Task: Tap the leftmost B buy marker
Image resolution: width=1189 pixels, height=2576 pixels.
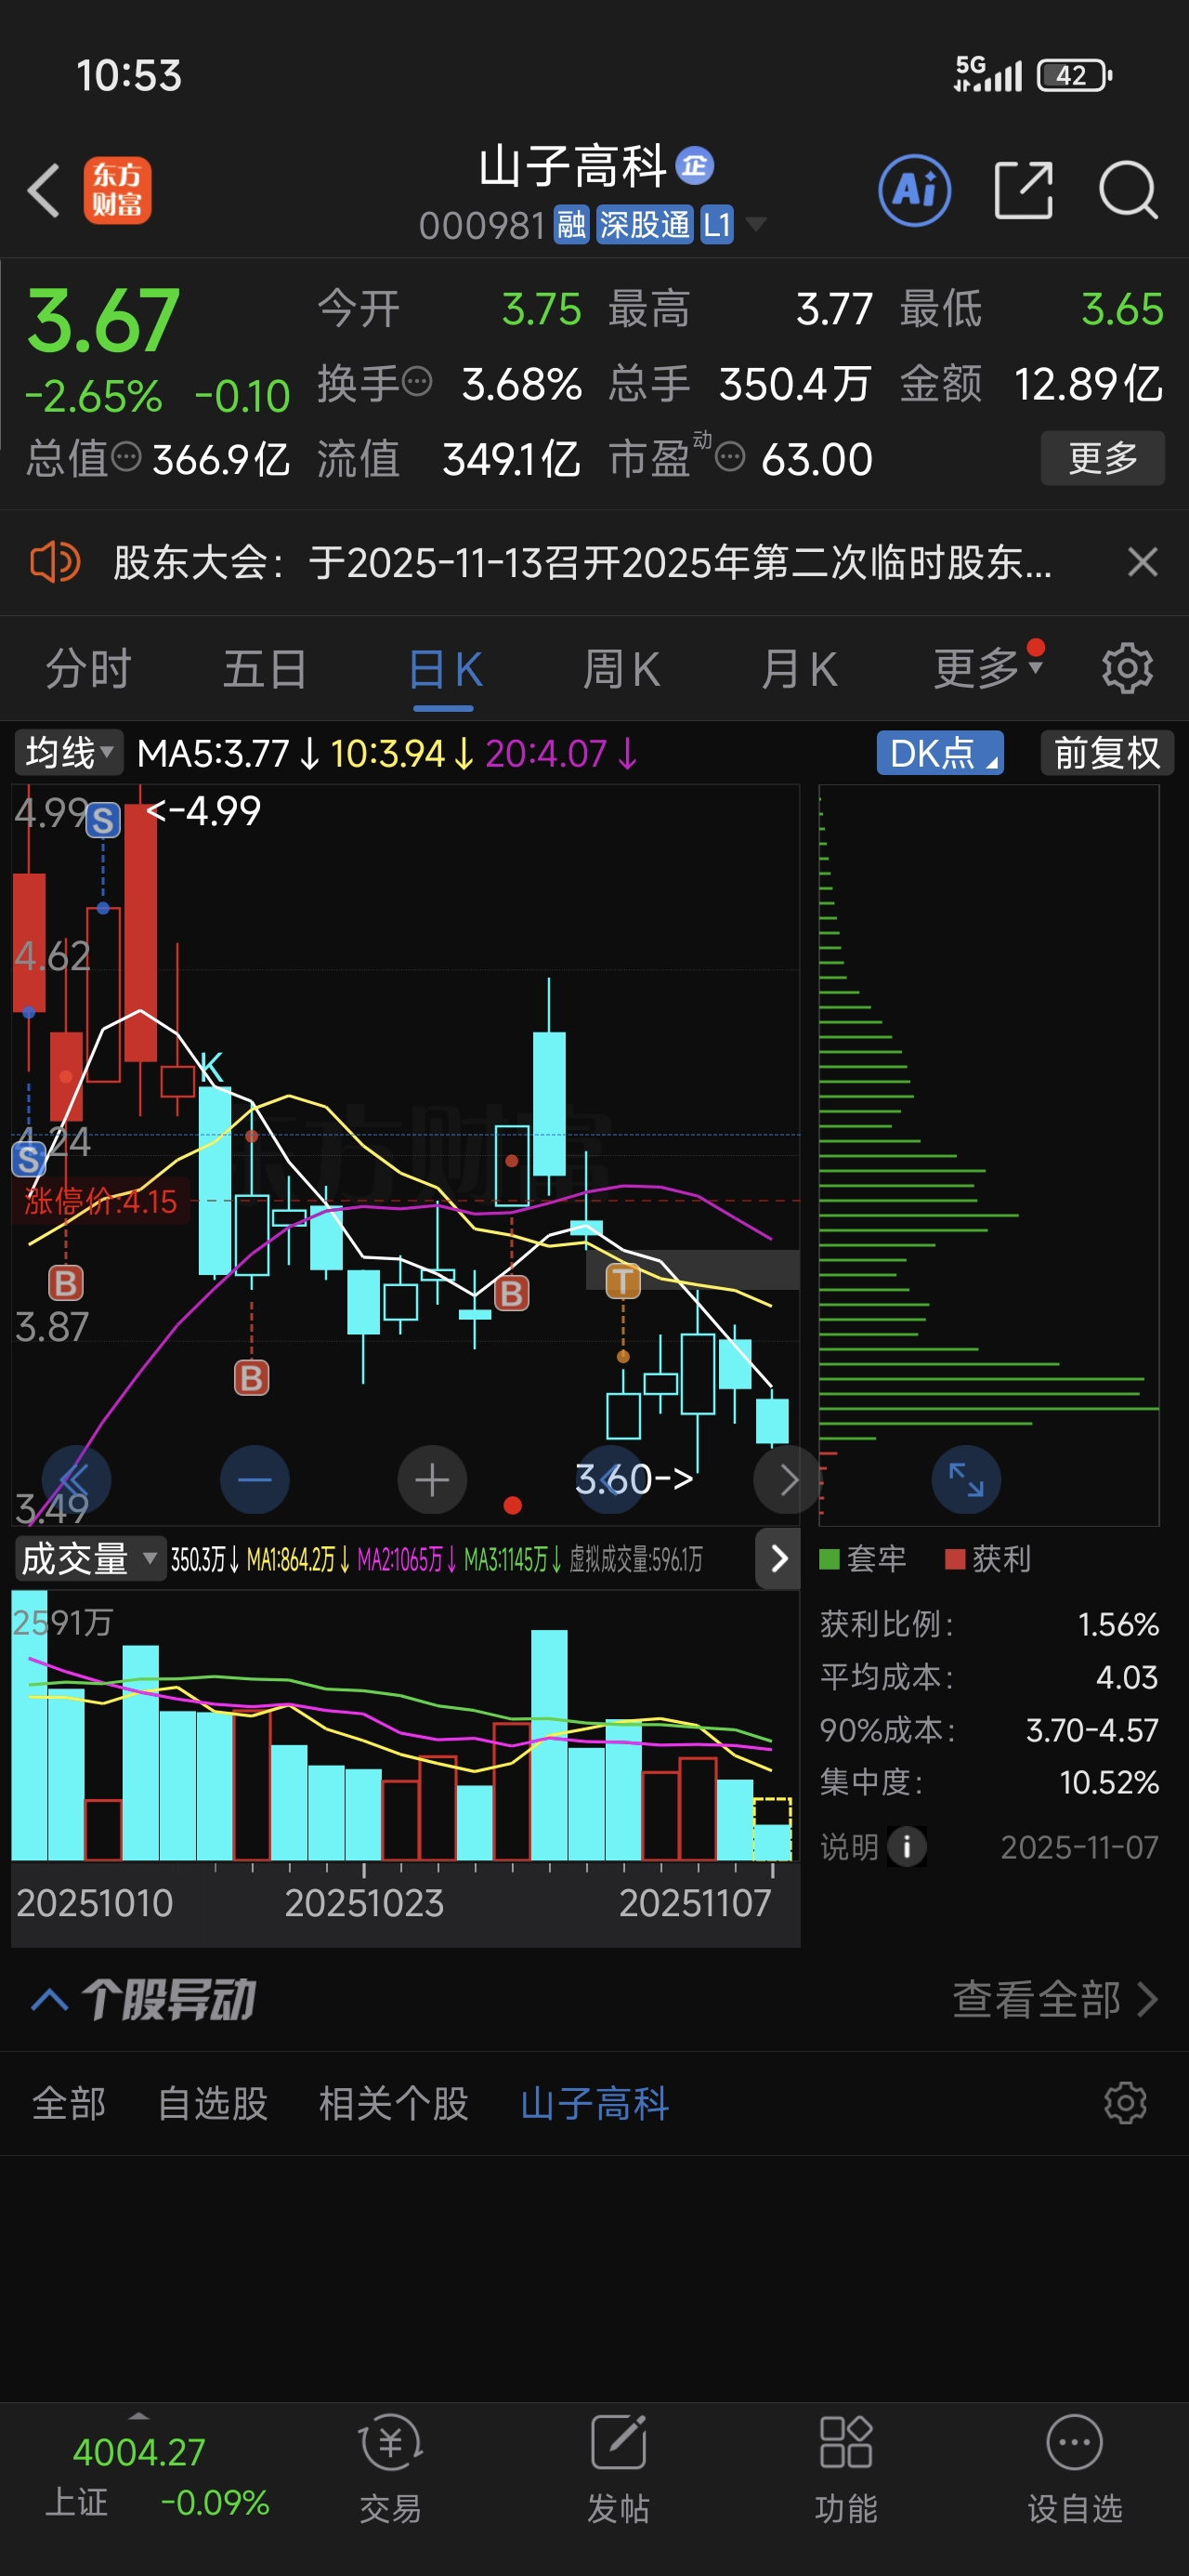Action: [66, 1283]
